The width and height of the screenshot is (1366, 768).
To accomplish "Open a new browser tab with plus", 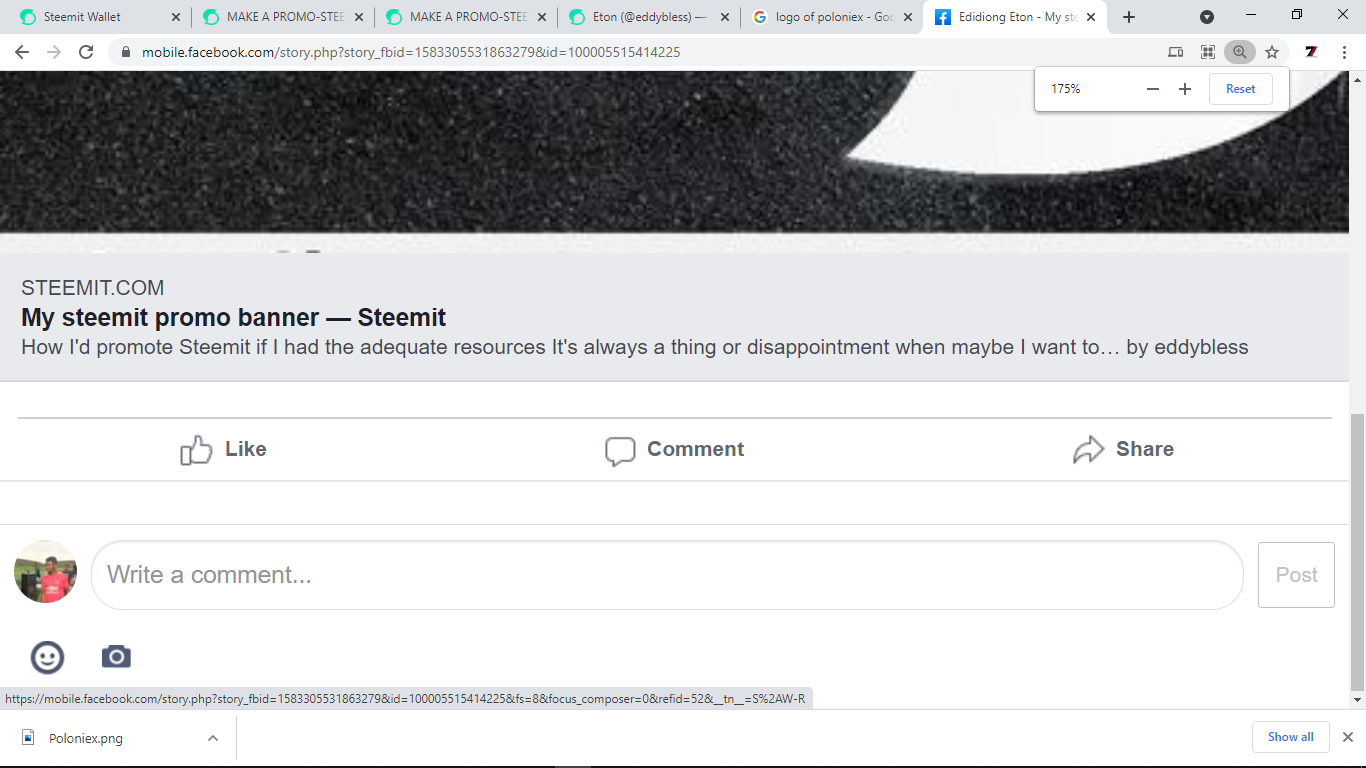I will 1129,17.
